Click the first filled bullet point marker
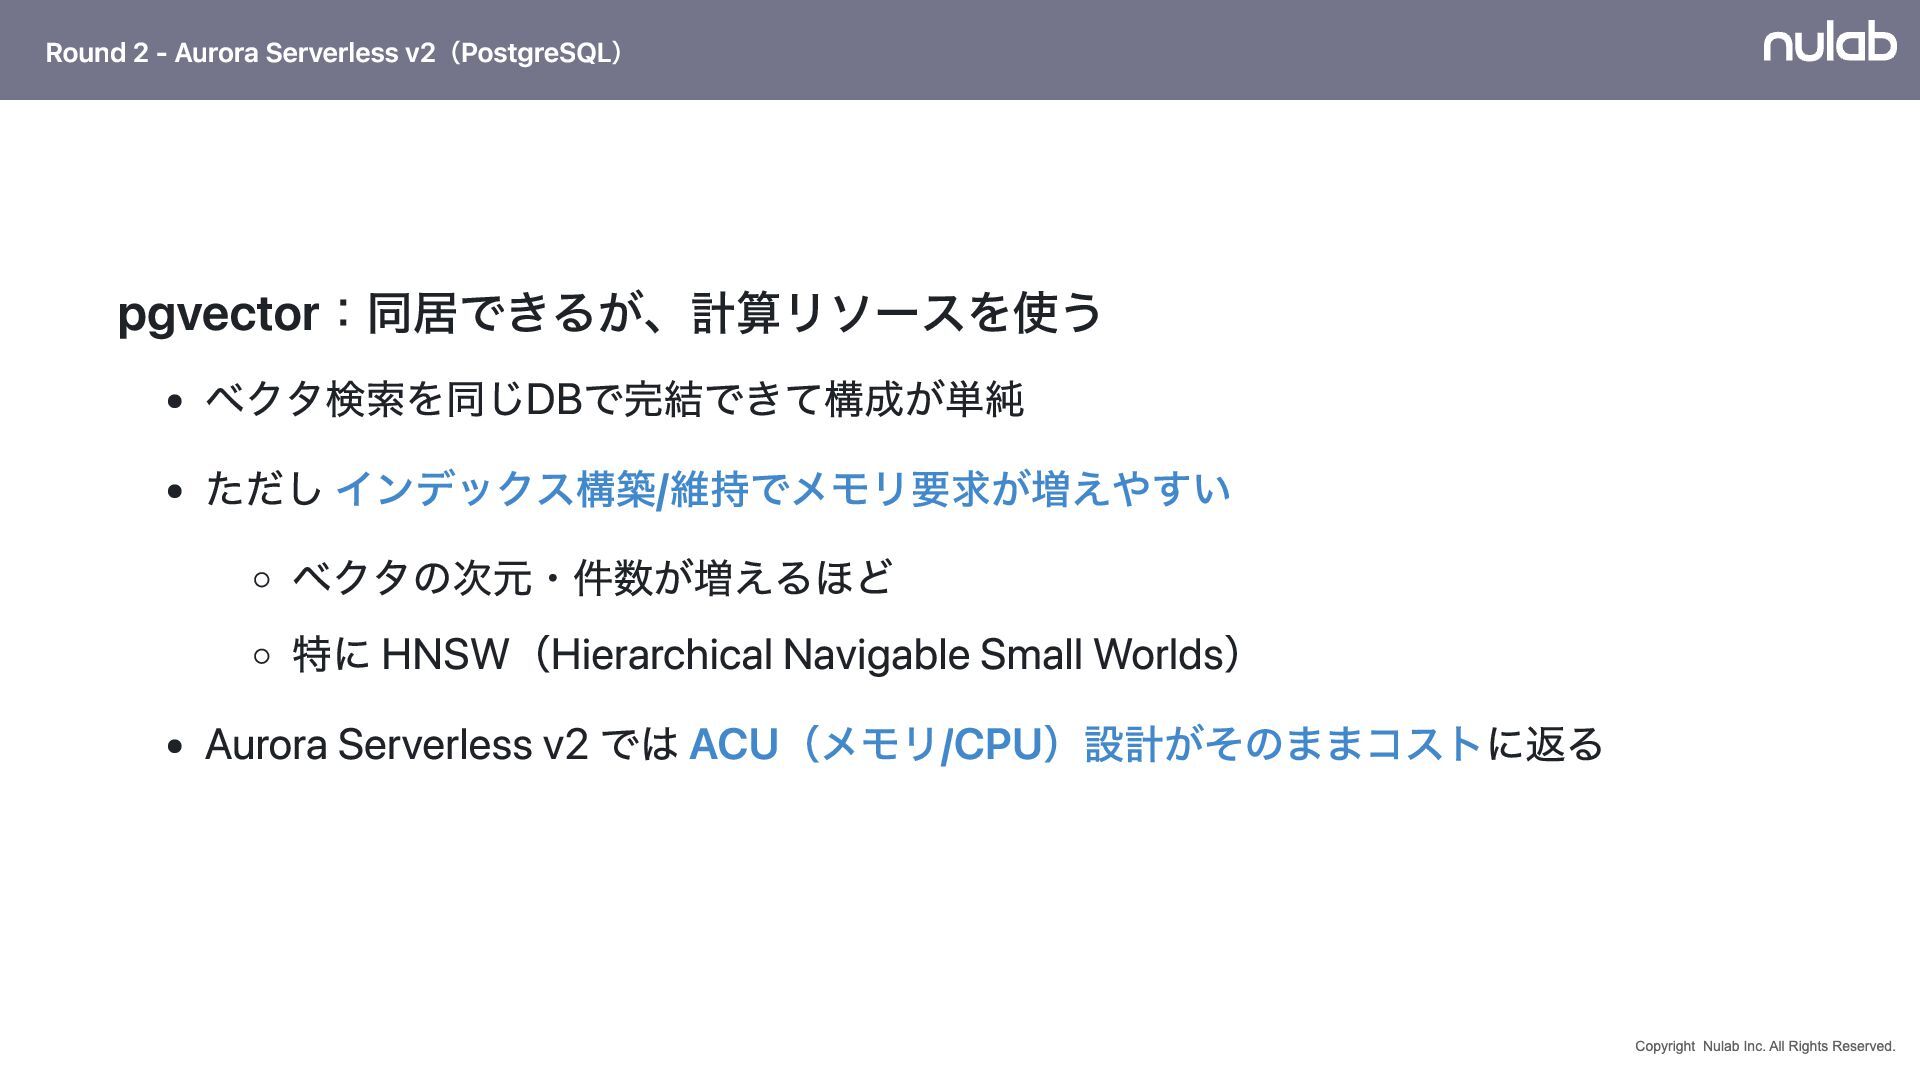Viewport: 1920px width, 1080px height. click(176, 402)
